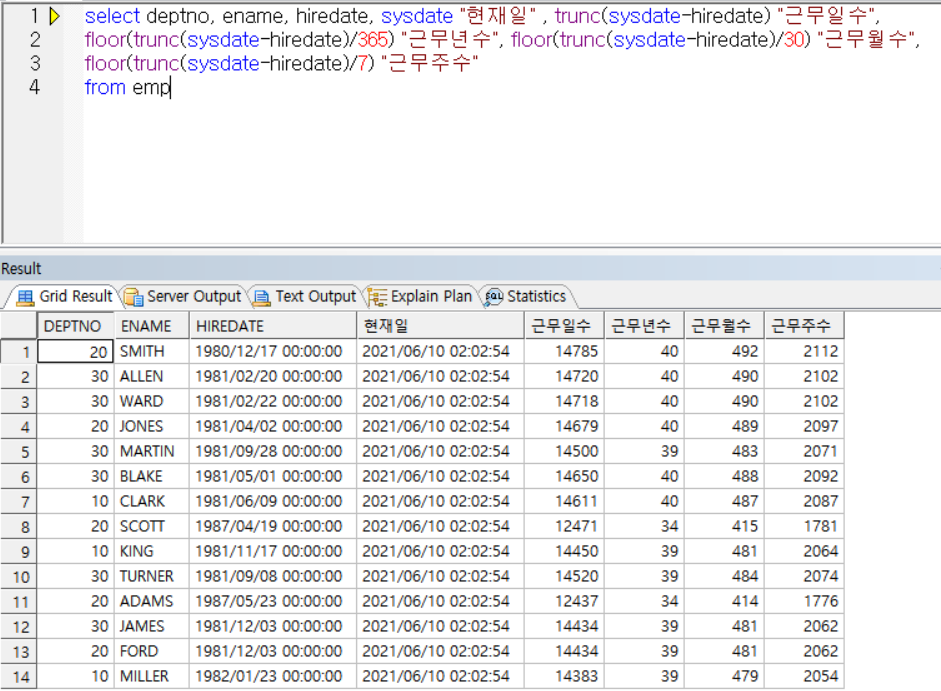941x691 pixels.
Task: Click the JAMES name cell
Action: tap(152, 626)
